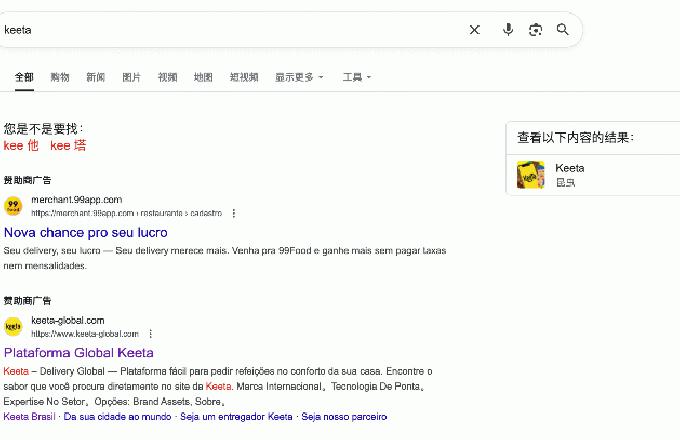Image resolution: width=680 pixels, height=440 pixels.
Task: Clear the search query with the X icon
Action: point(475,29)
